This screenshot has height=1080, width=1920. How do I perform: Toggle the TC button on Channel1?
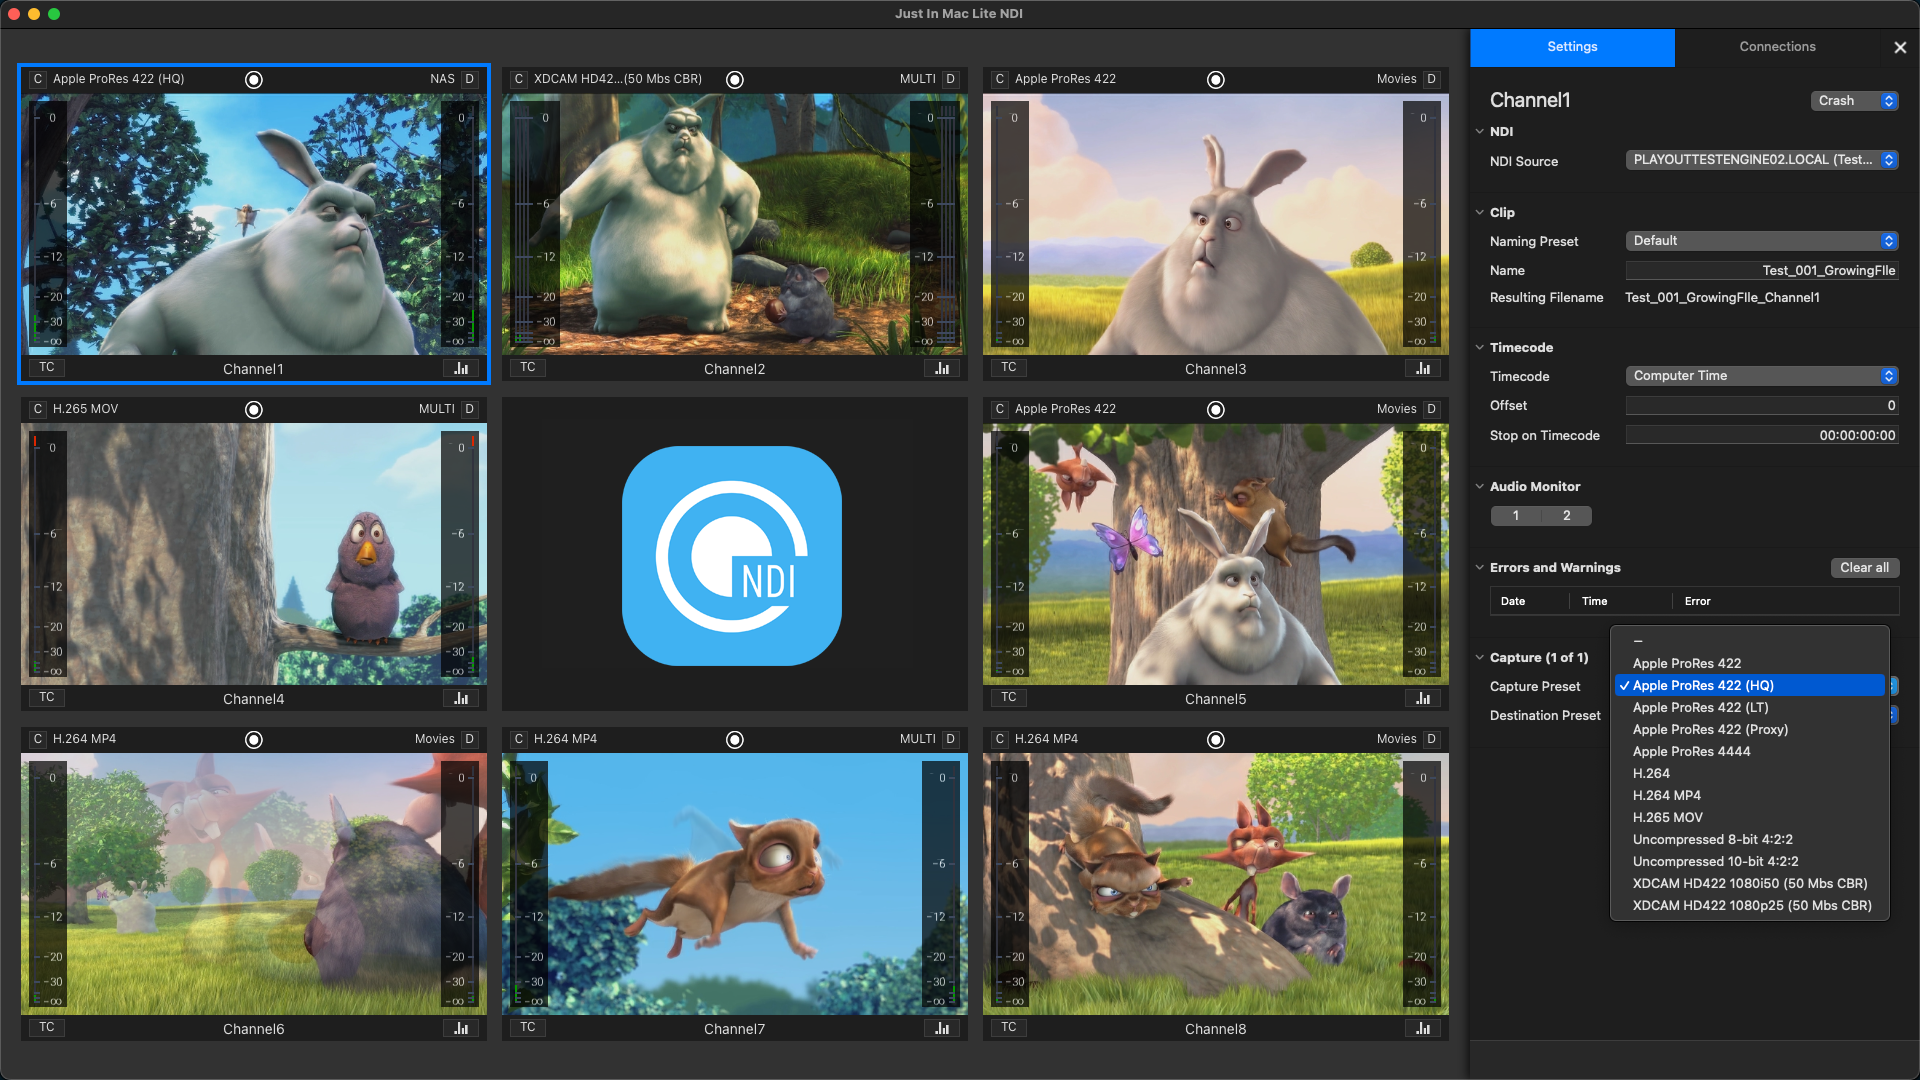pyautogui.click(x=47, y=367)
